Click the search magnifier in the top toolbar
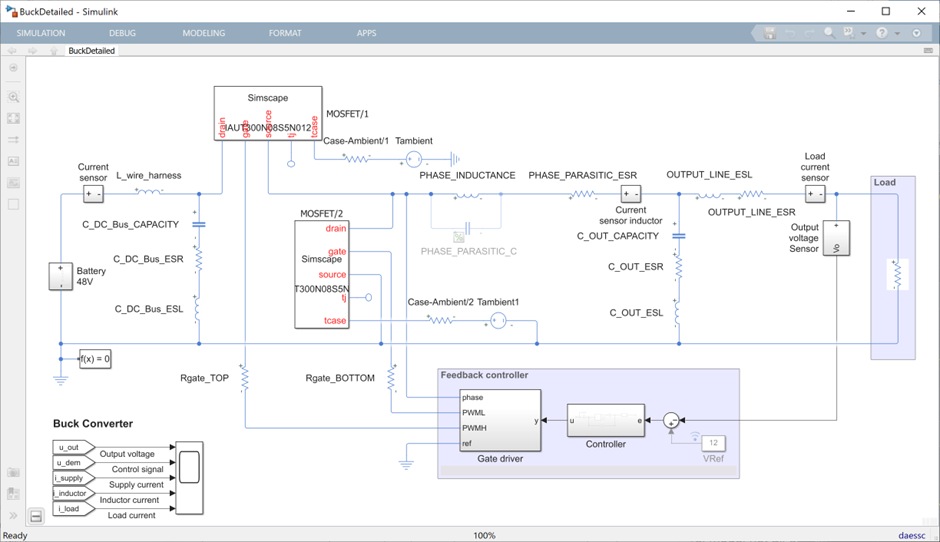The height and width of the screenshot is (542, 940). 829,33
